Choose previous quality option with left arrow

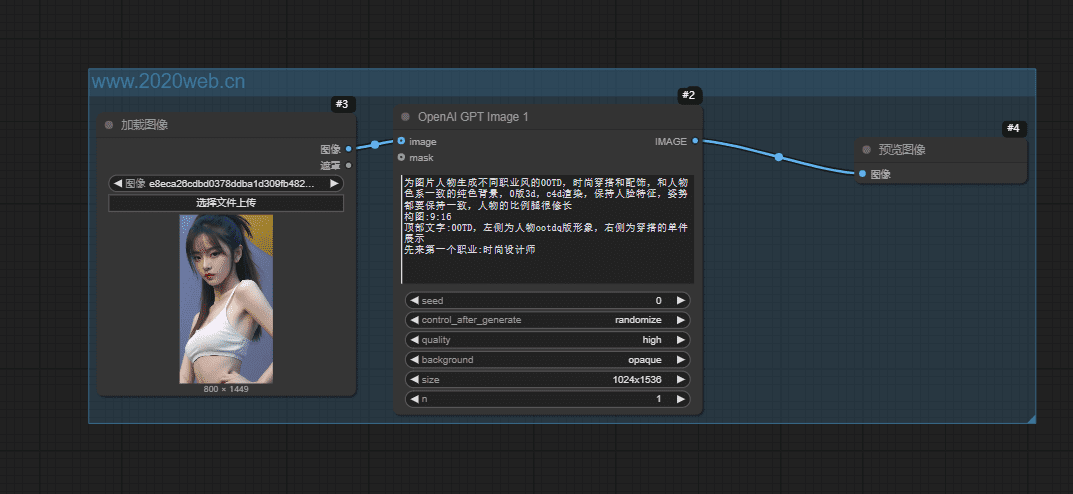click(x=414, y=340)
